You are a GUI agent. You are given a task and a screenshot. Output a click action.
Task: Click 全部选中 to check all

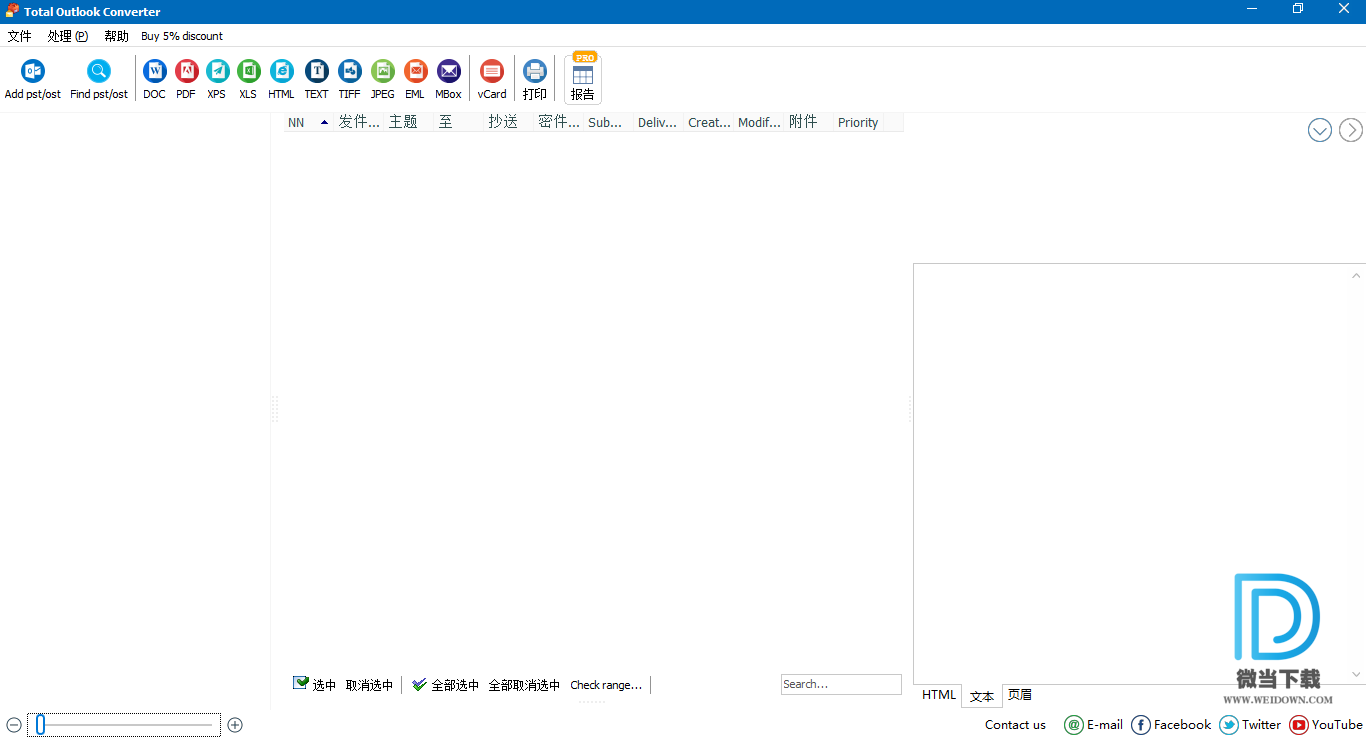point(445,685)
